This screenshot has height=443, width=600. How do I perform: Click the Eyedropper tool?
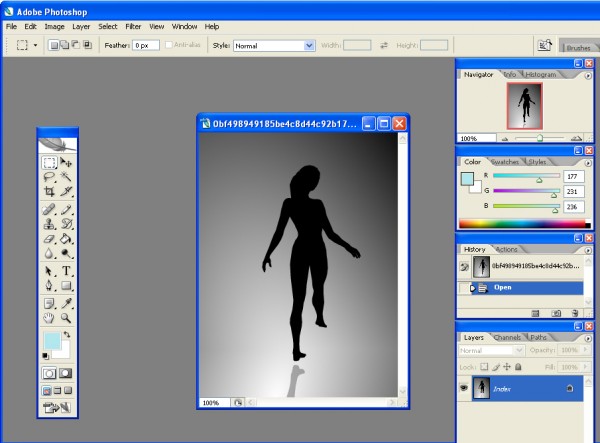(67, 302)
